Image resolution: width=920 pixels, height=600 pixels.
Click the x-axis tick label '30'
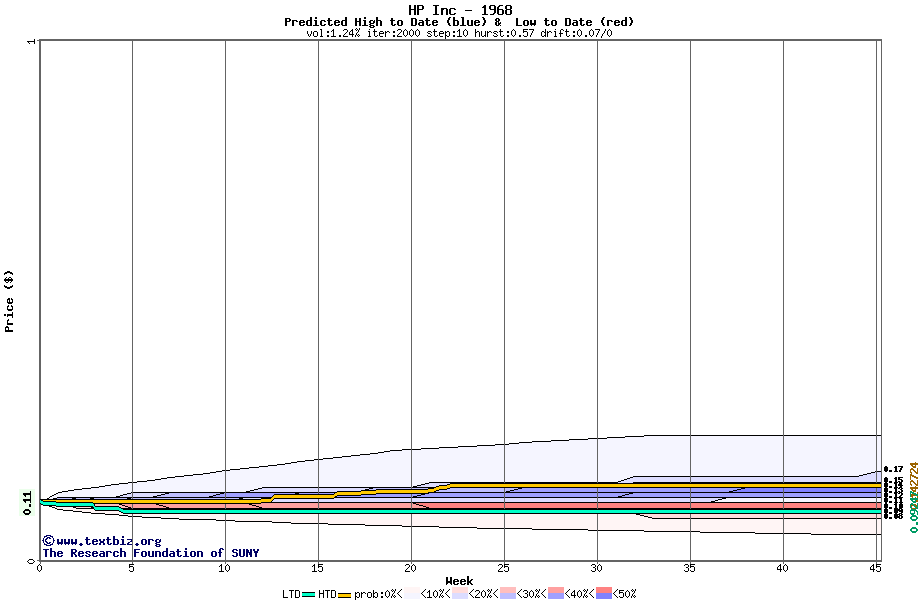pyautogui.click(x=597, y=568)
